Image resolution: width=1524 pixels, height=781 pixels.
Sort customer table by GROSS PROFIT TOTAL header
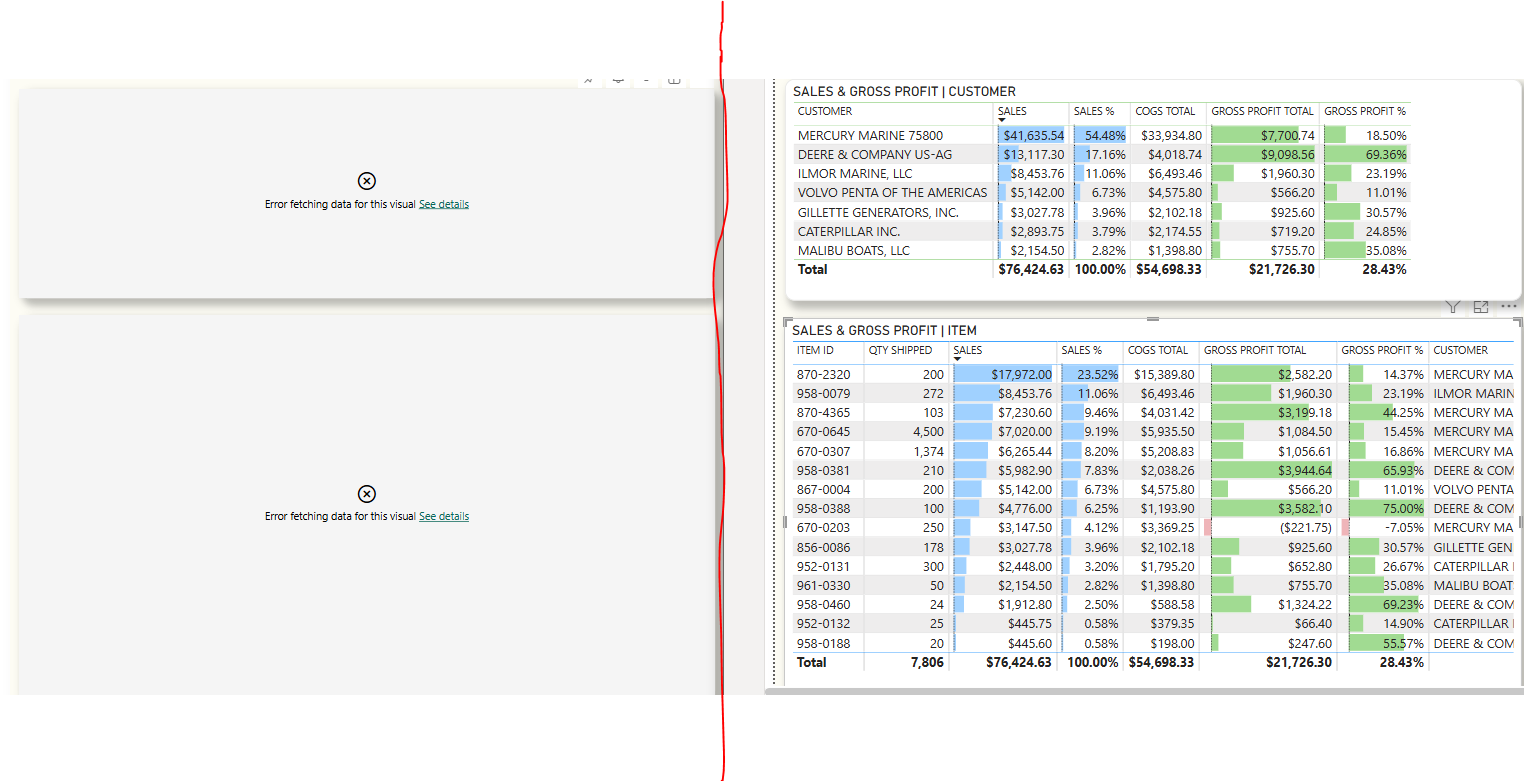point(1262,111)
